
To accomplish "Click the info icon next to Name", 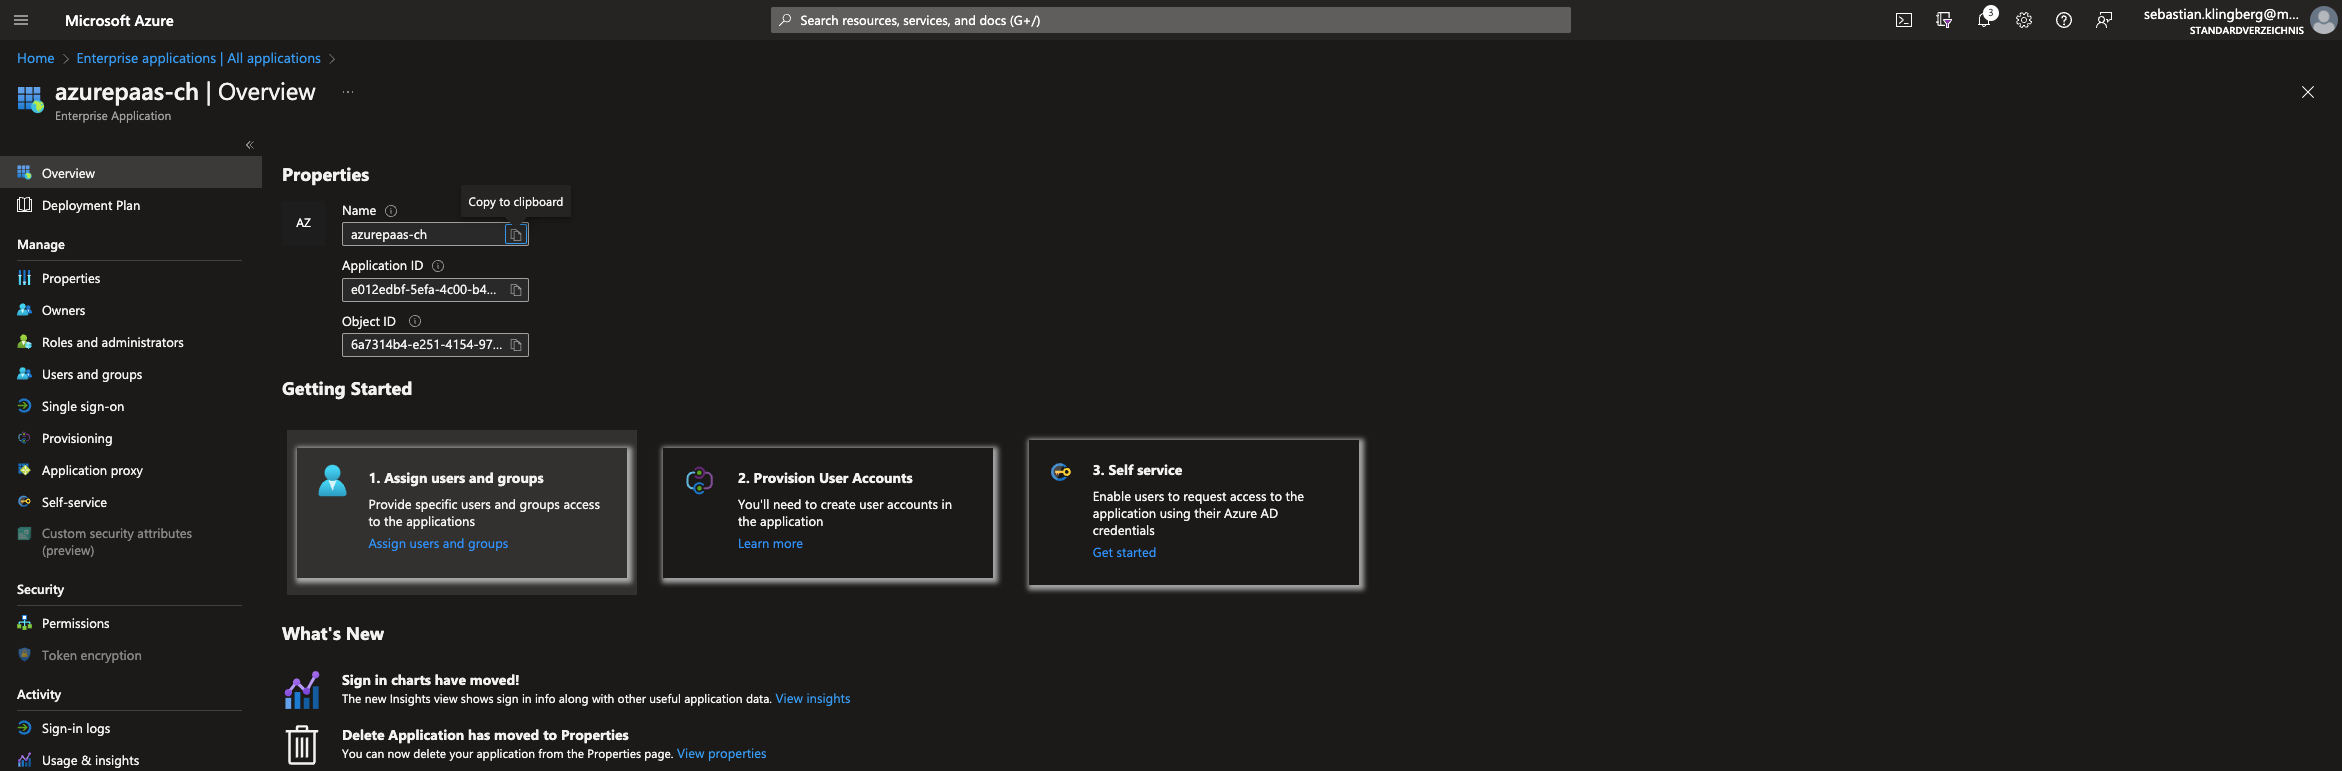I will (x=391, y=211).
